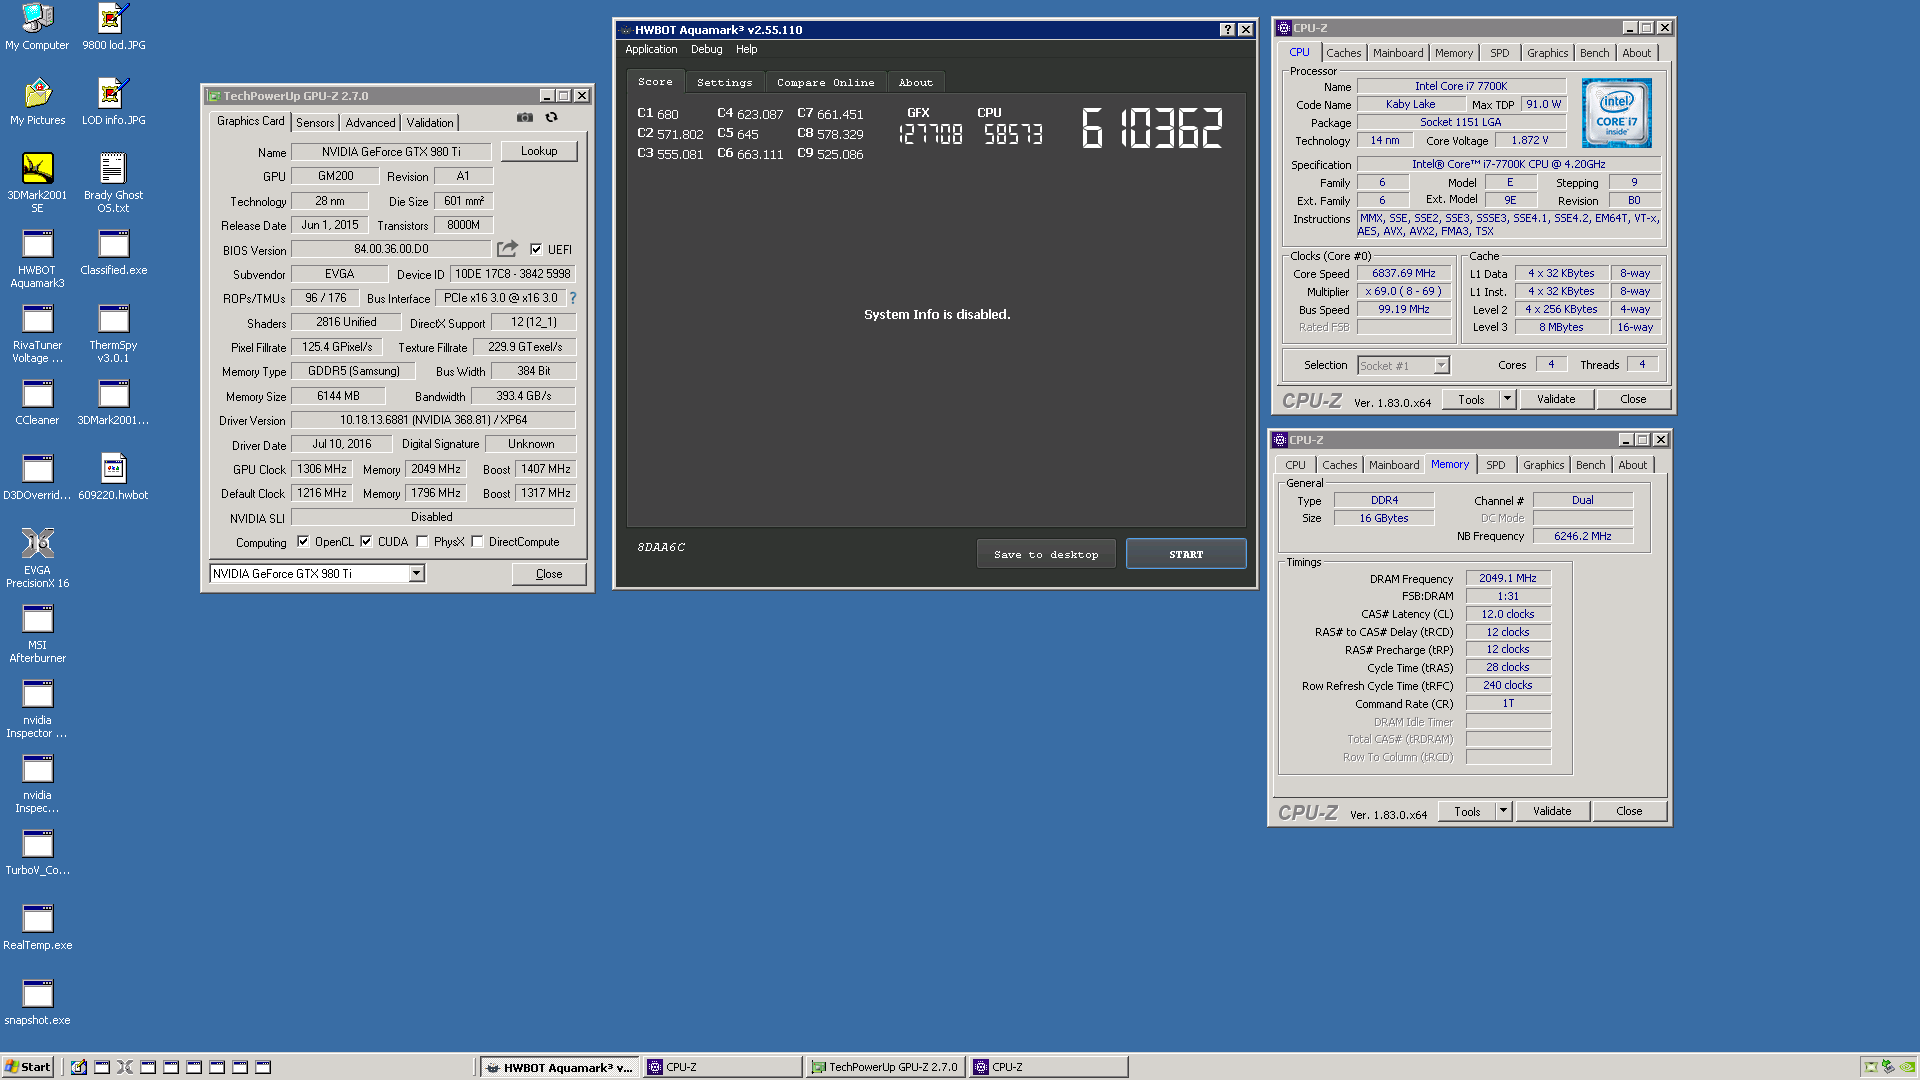Screen dimensions: 1920x1080
Task: Click Validate button in upper CPU-Z
Action: point(1556,399)
